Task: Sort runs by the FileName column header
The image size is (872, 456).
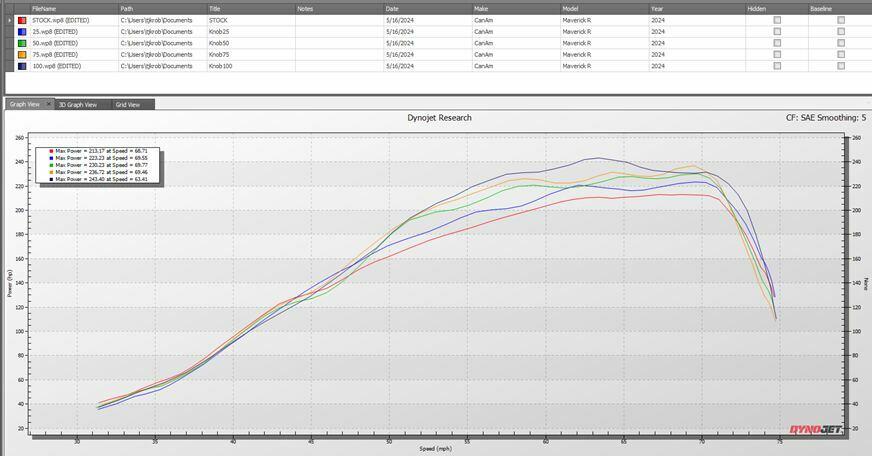Action: click(x=74, y=9)
